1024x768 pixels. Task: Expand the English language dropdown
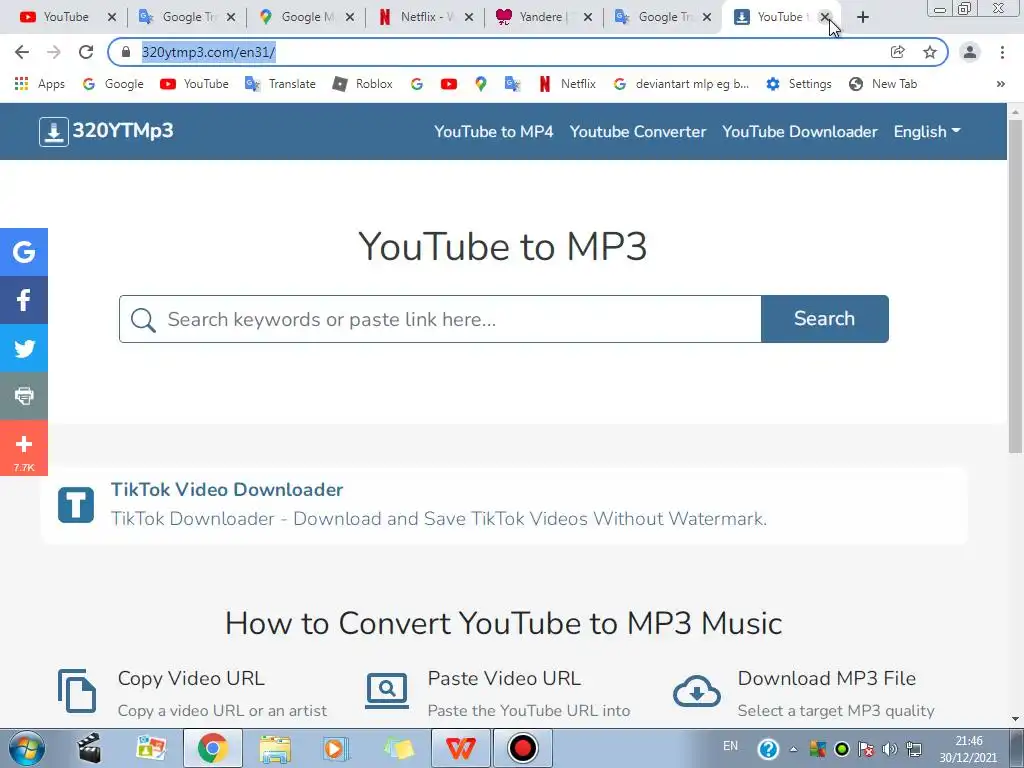[x=927, y=131]
